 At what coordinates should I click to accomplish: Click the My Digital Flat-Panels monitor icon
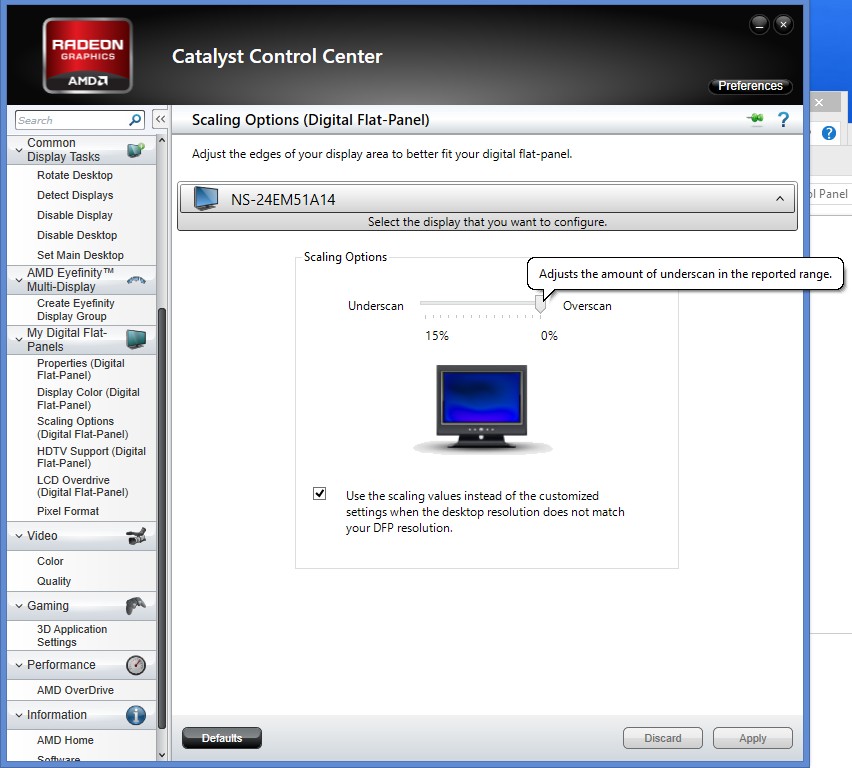click(138, 339)
